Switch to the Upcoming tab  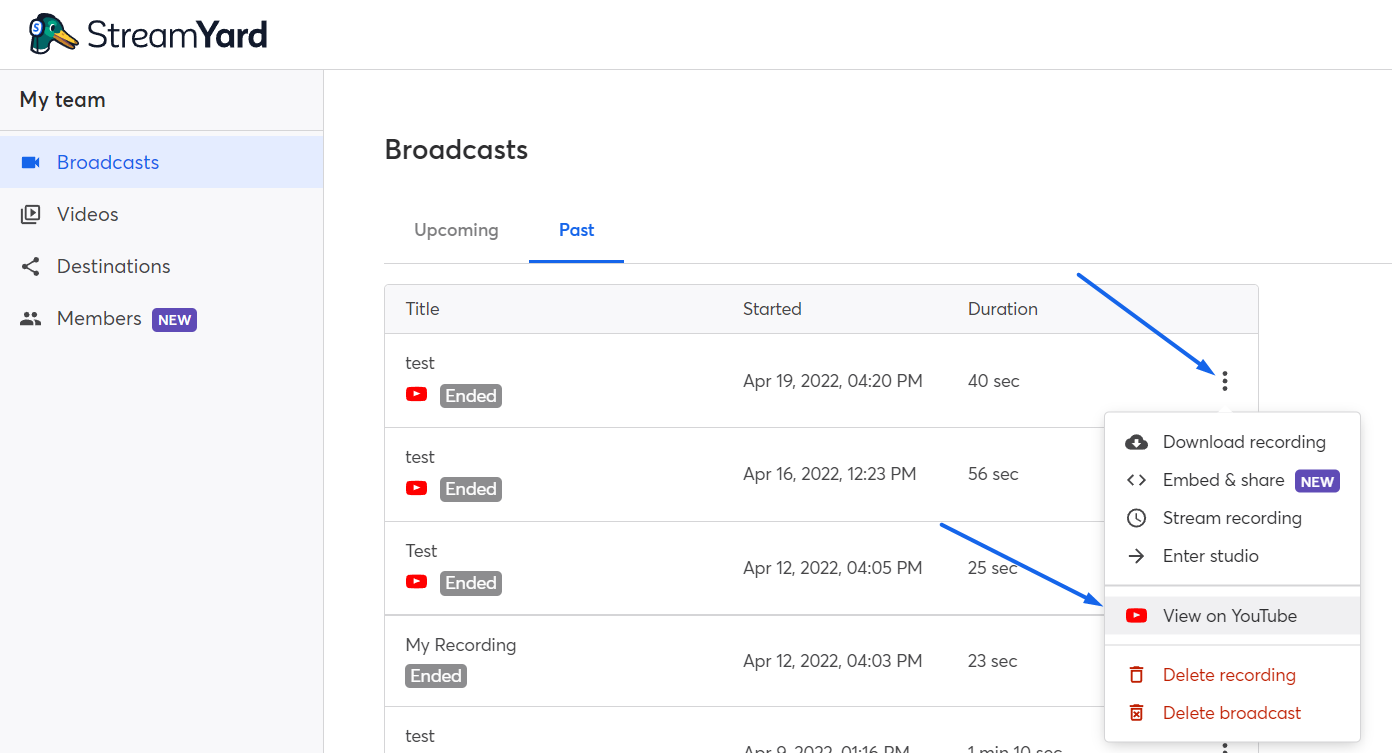(456, 230)
